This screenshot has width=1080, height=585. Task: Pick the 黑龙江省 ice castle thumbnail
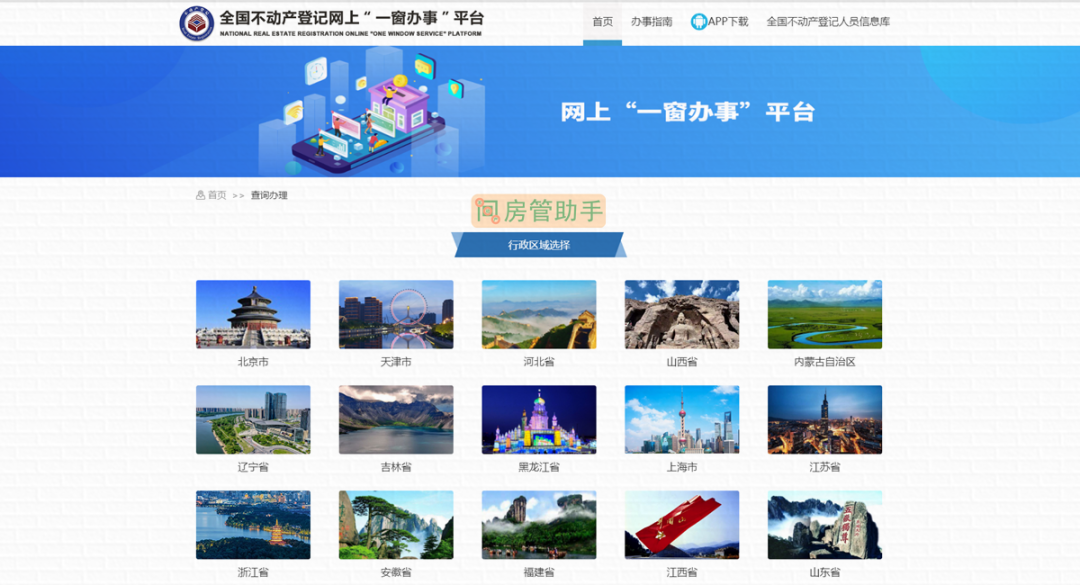(x=539, y=419)
